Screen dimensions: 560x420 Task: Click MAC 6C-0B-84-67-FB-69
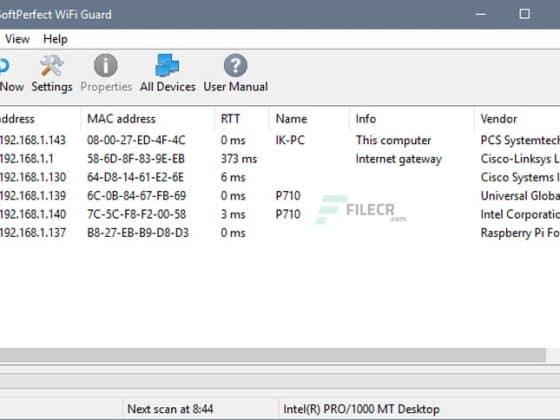click(136, 196)
